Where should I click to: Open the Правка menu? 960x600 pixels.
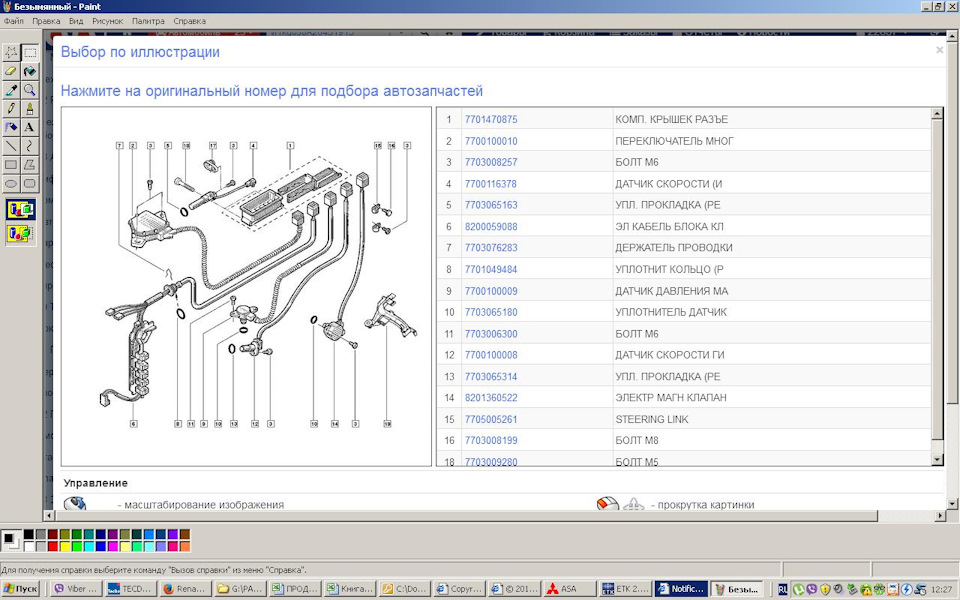[x=46, y=21]
